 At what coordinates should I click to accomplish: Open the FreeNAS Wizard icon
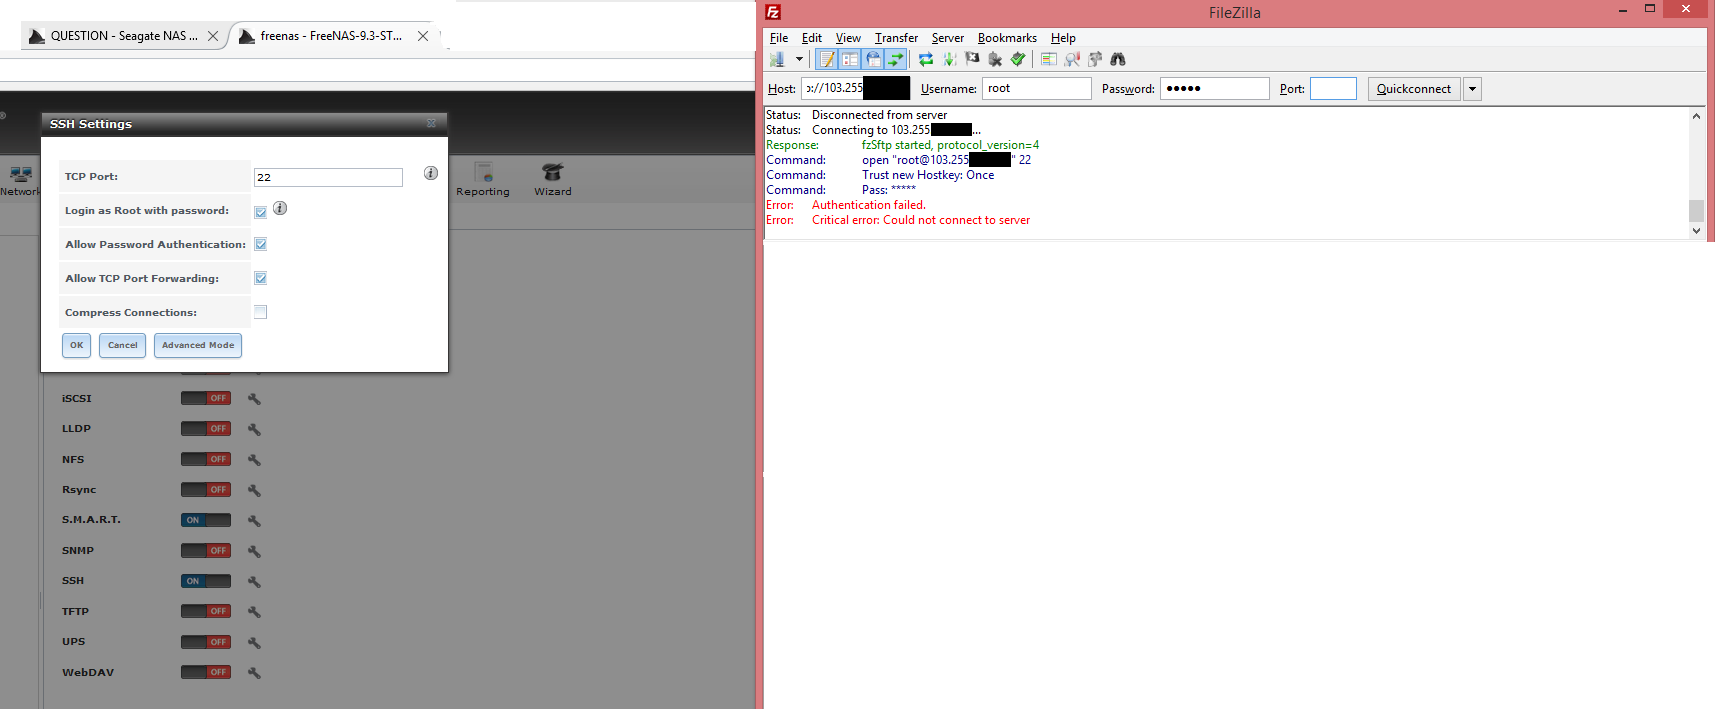(x=552, y=179)
